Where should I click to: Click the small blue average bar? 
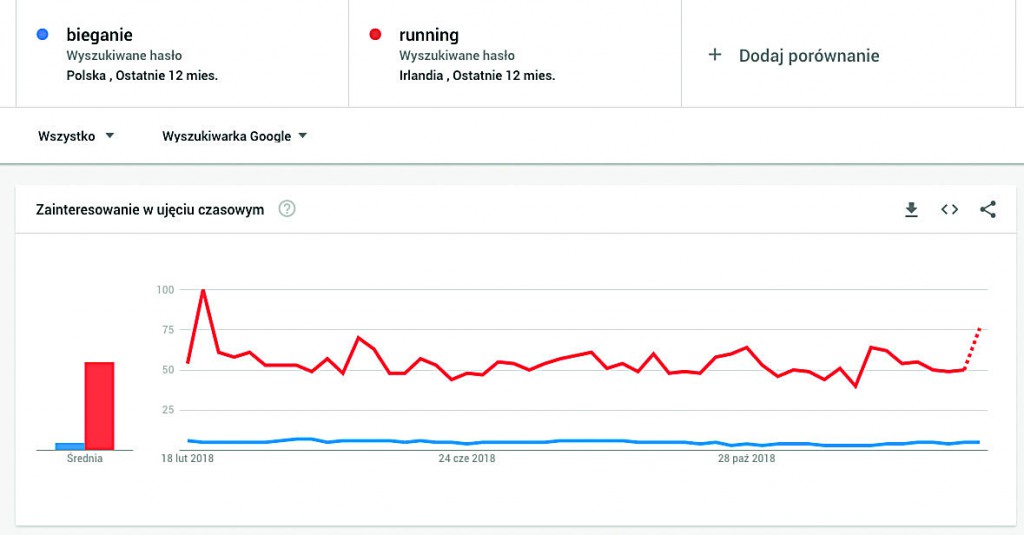pyautogui.click(x=69, y=446)
